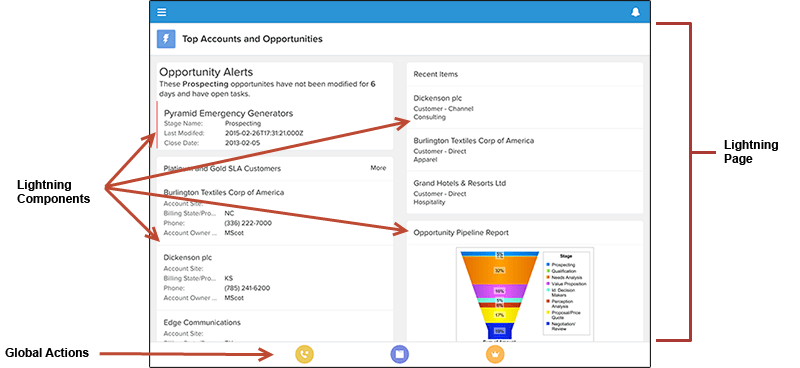The image size is (800, 368).
Task: Click Prospecting blue legend swatch
Action: (x=548, y=265)
